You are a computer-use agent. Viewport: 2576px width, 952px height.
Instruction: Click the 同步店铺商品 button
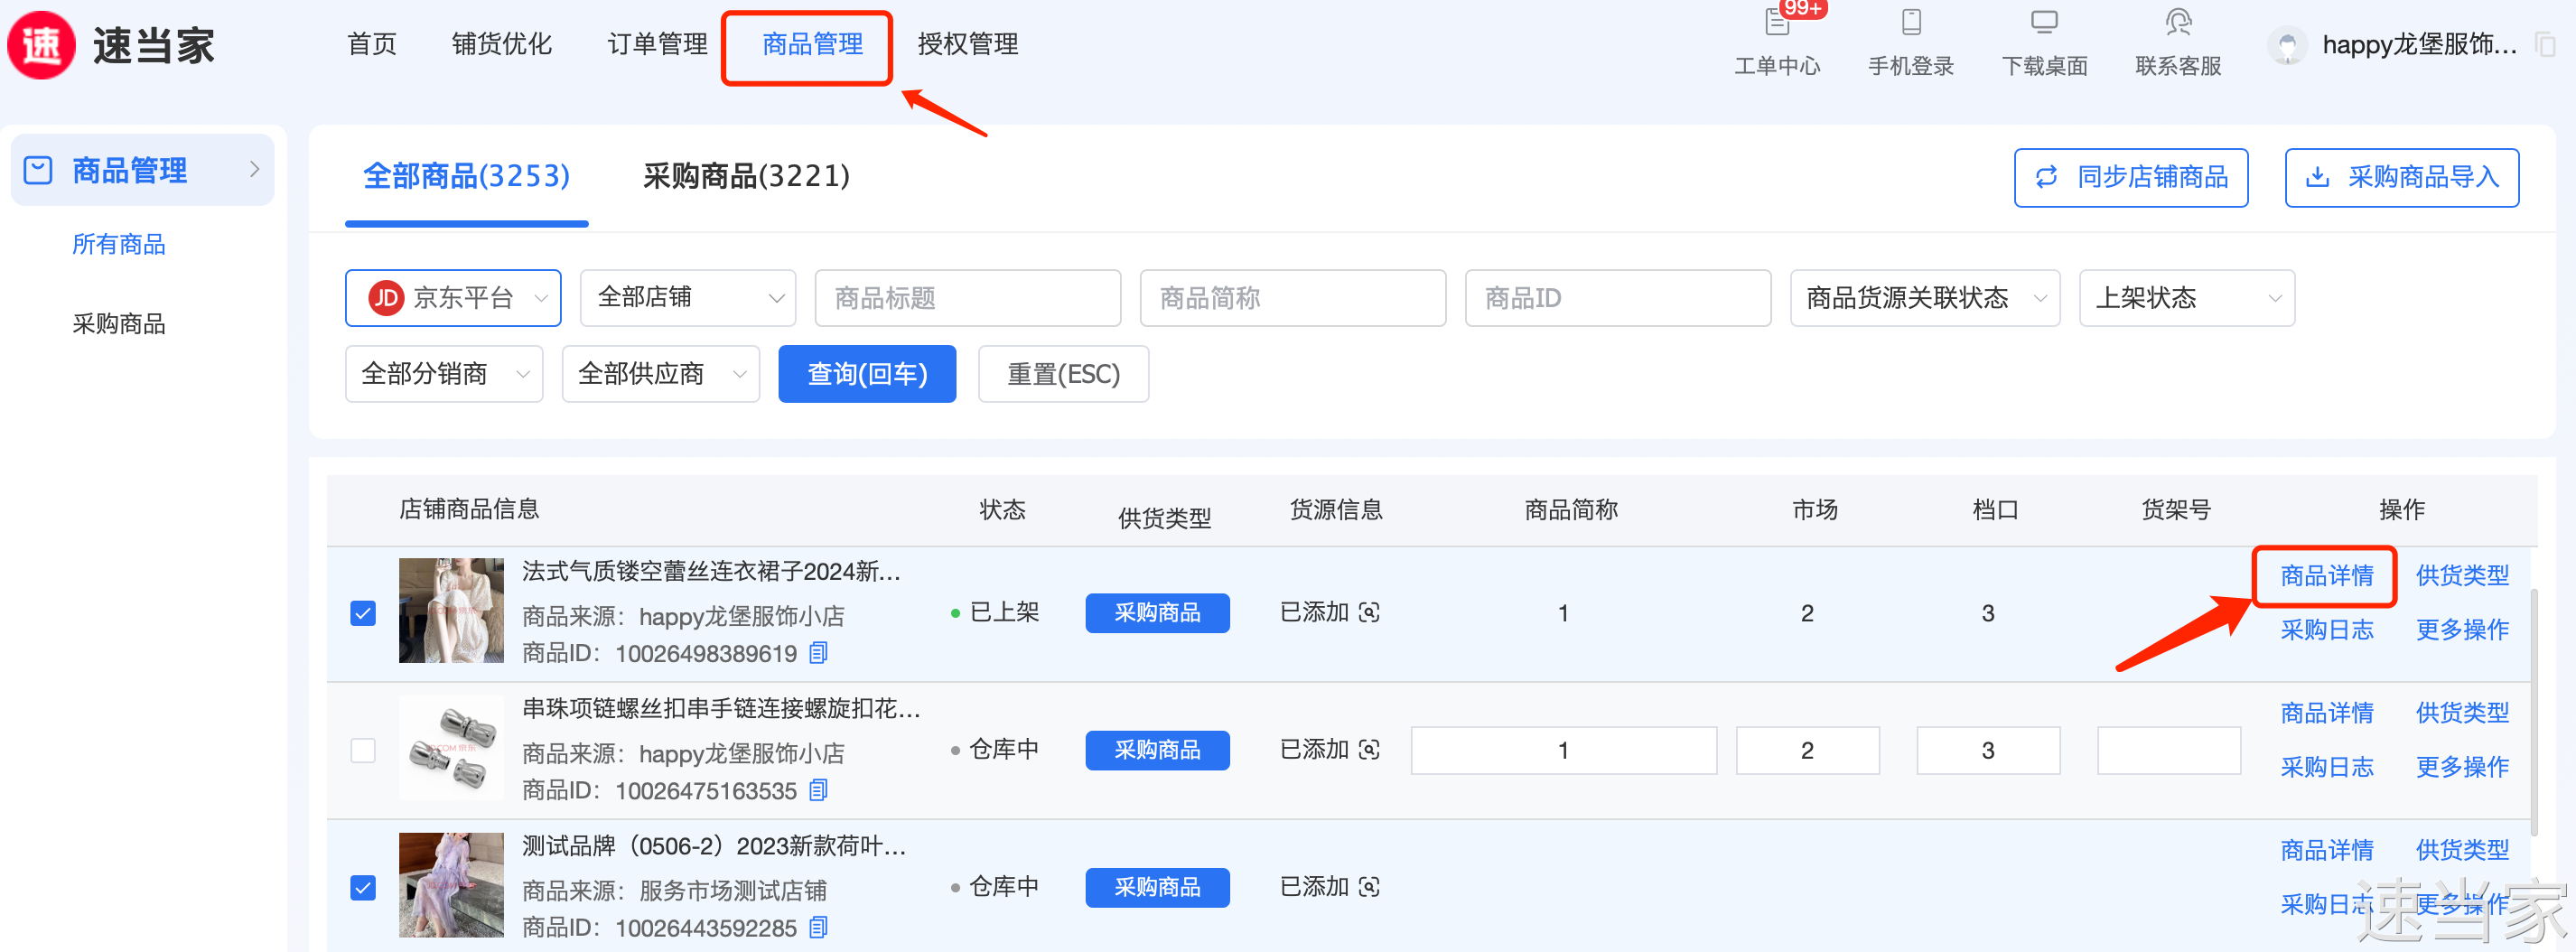tap(2131, 178)
